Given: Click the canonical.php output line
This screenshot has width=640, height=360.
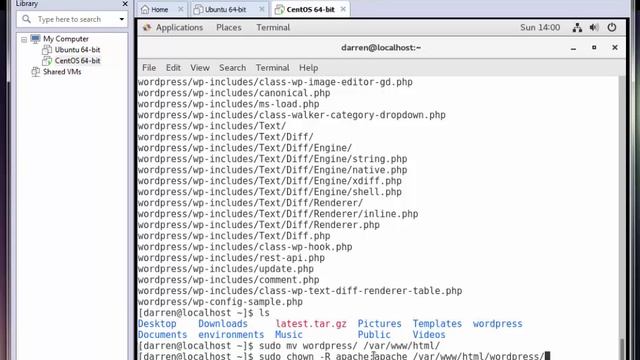Looking at the screenshot, I should click(x=234, y=93).
